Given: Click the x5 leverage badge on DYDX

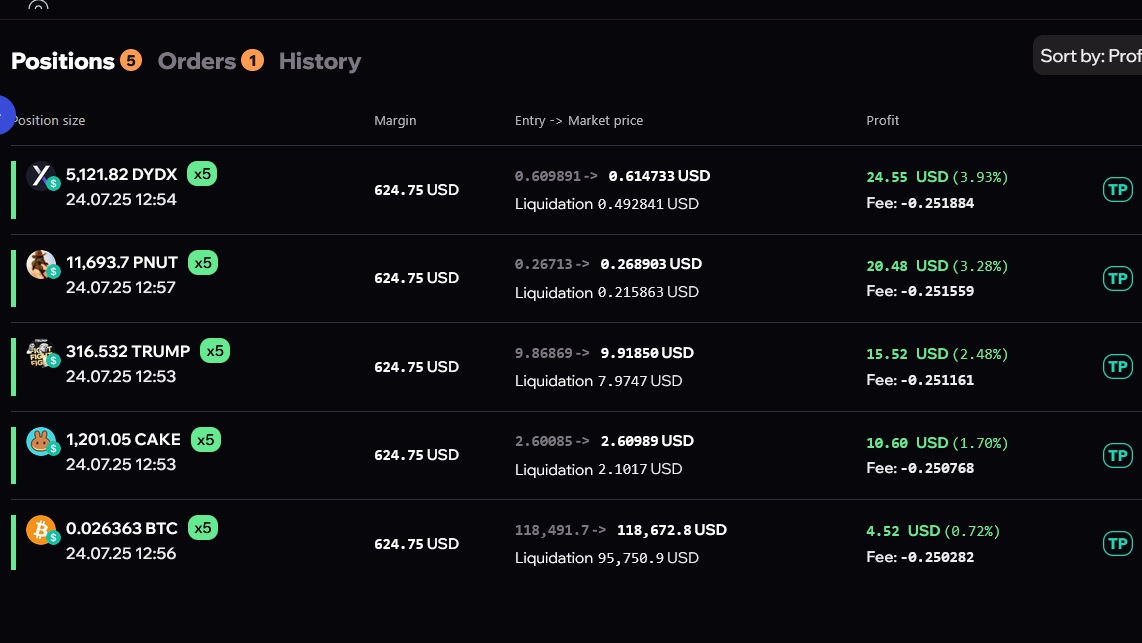Looking at the screenshot, I should click(x=202, y=174).
